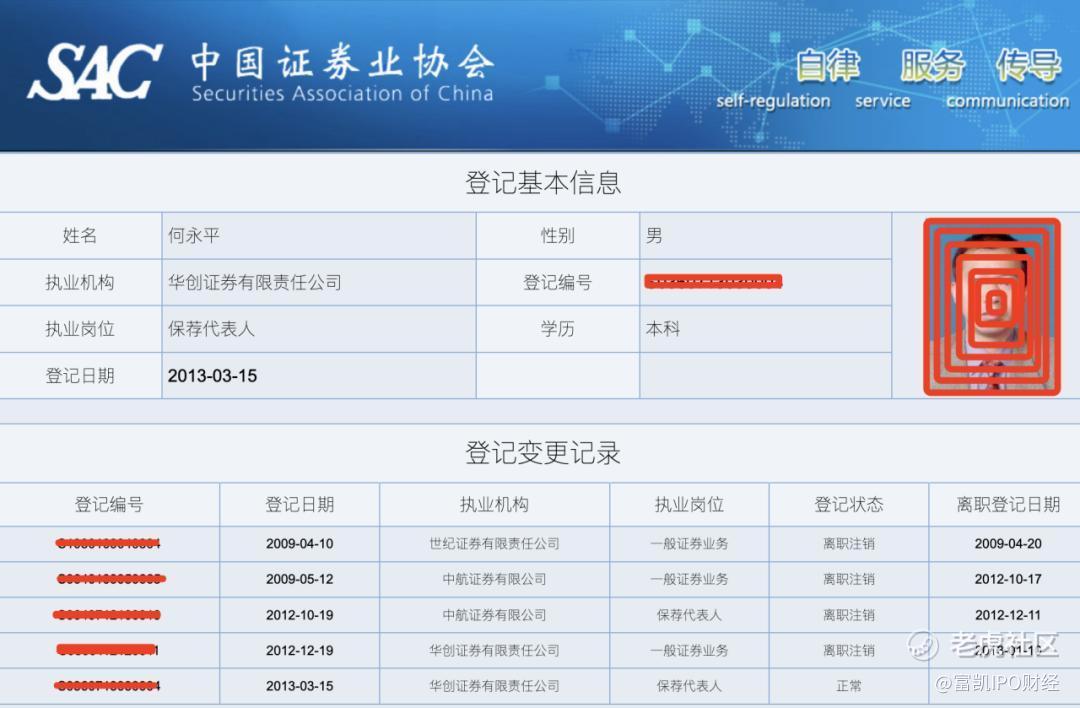Click departure date 2009-04-20
The width and height of the screenshot is (1080, 708).
[1008, 544]
